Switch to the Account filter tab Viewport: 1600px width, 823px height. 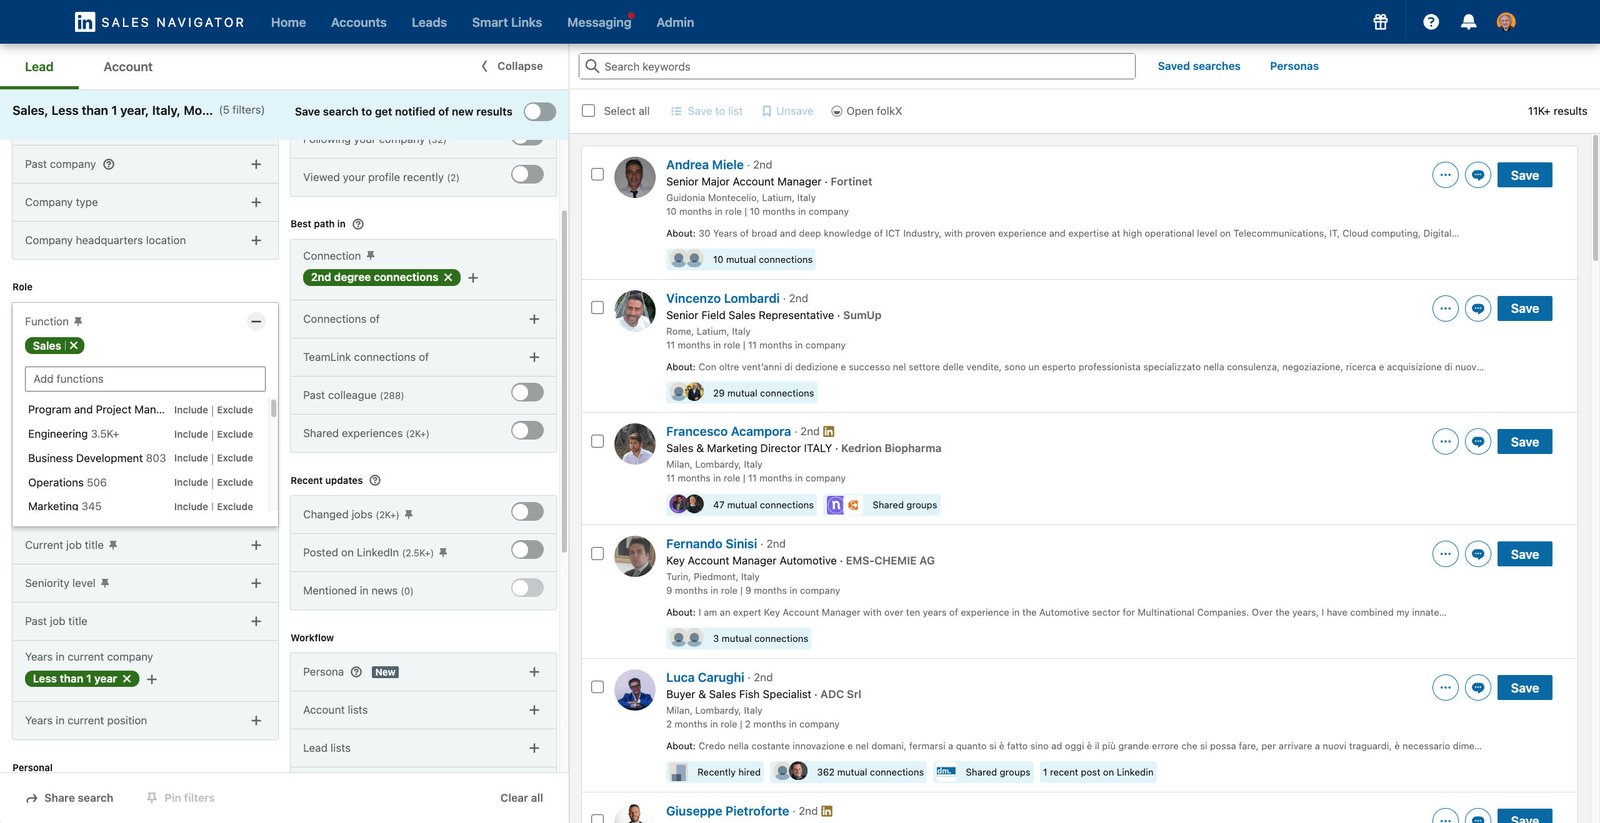tap(128, 67)
